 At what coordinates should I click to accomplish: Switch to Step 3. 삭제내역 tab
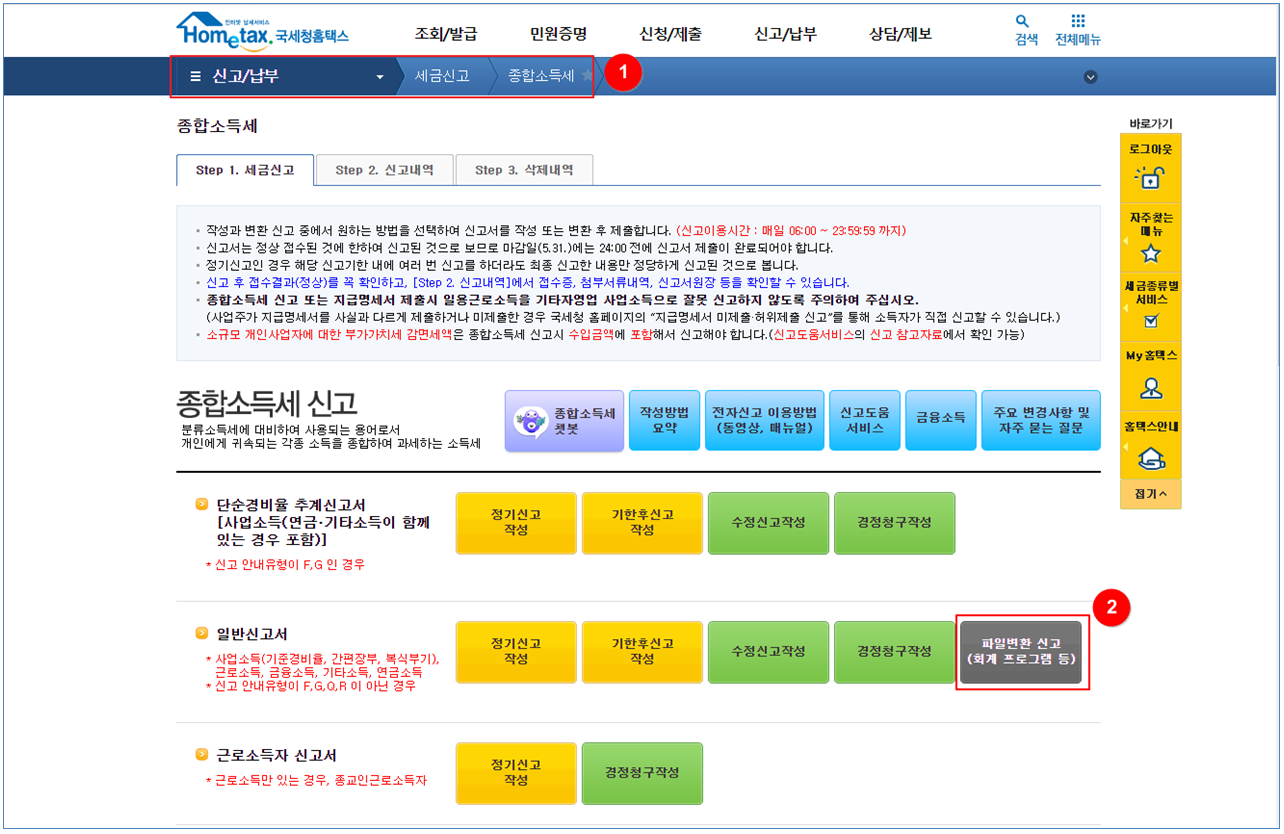pos(524,170)
